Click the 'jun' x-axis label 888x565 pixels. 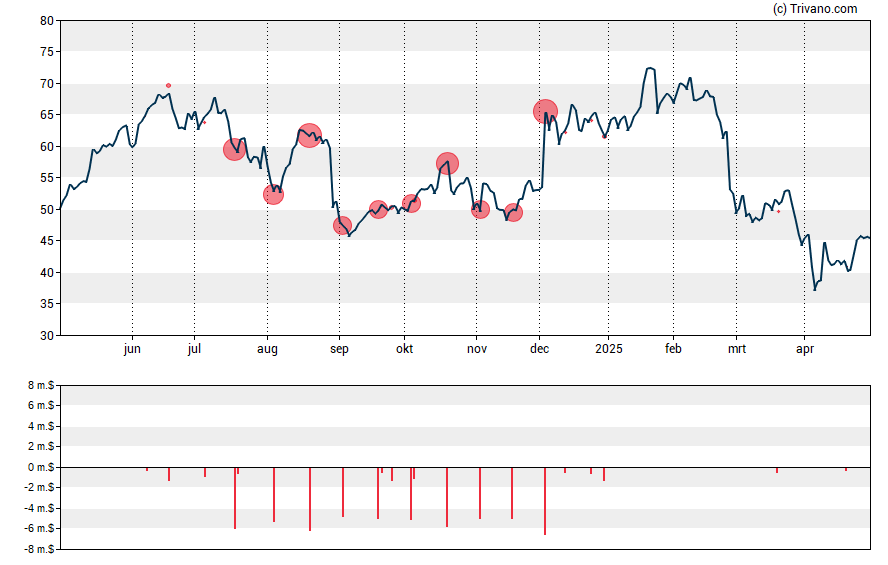tap(132, 349)
